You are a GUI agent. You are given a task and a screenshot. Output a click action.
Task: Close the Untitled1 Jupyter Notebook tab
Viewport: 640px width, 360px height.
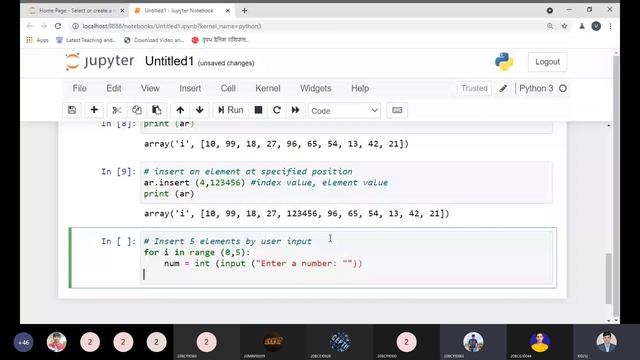coord(228,11)
